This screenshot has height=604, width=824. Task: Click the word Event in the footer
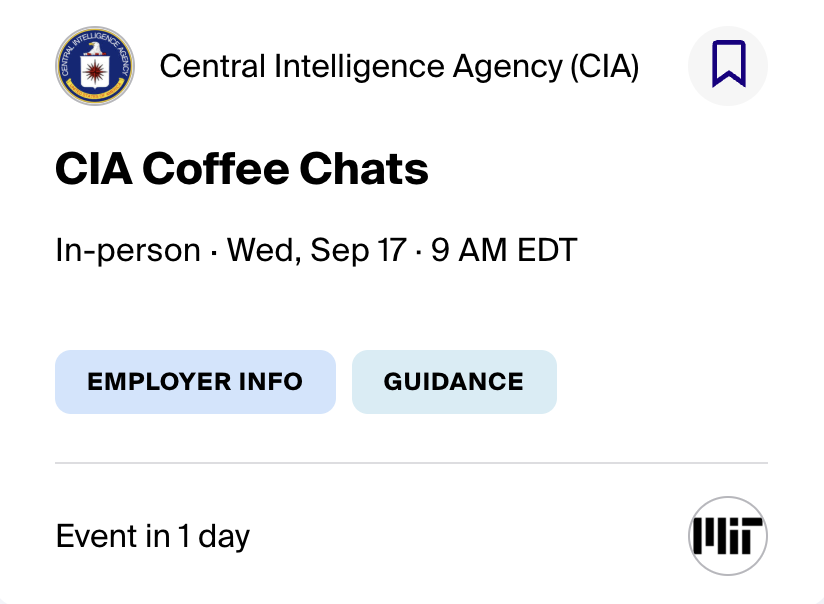98,537
